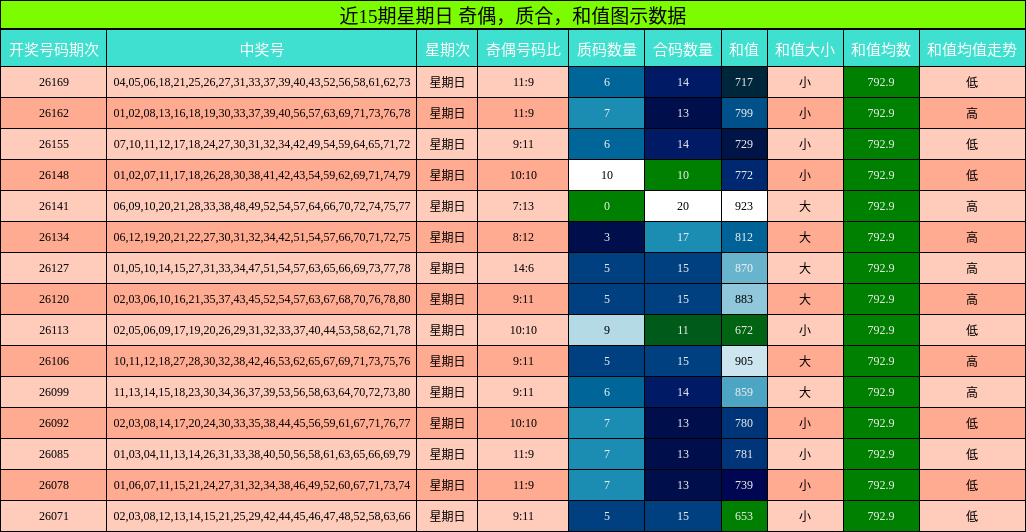Select draw period 26085
1026x532 pixels.
(54, 454)
